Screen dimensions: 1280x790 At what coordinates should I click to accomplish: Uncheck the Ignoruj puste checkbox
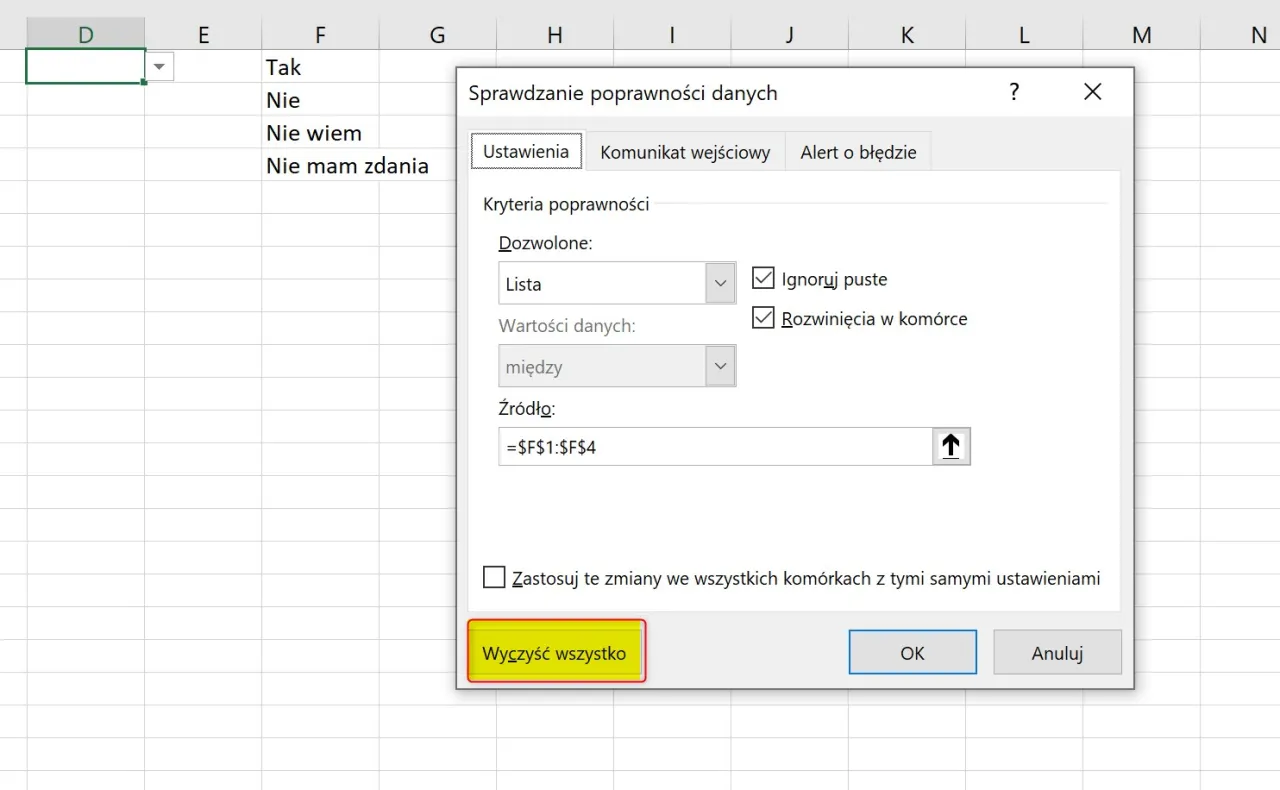pos(763,279)
